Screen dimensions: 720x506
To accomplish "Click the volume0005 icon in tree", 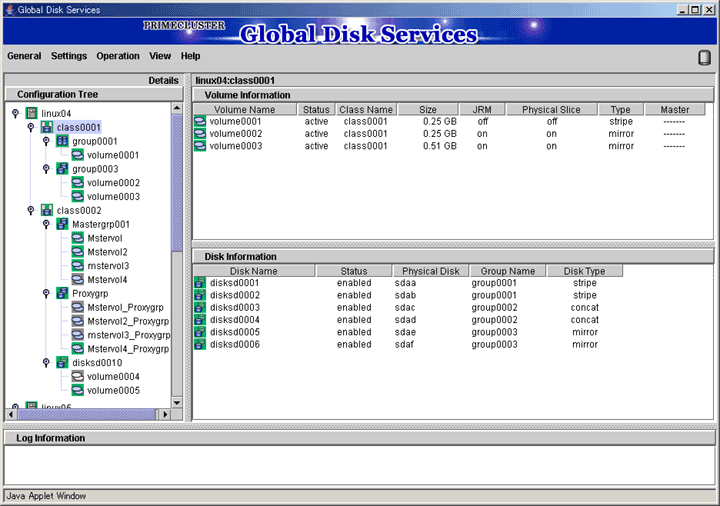I will coord(78,390).
